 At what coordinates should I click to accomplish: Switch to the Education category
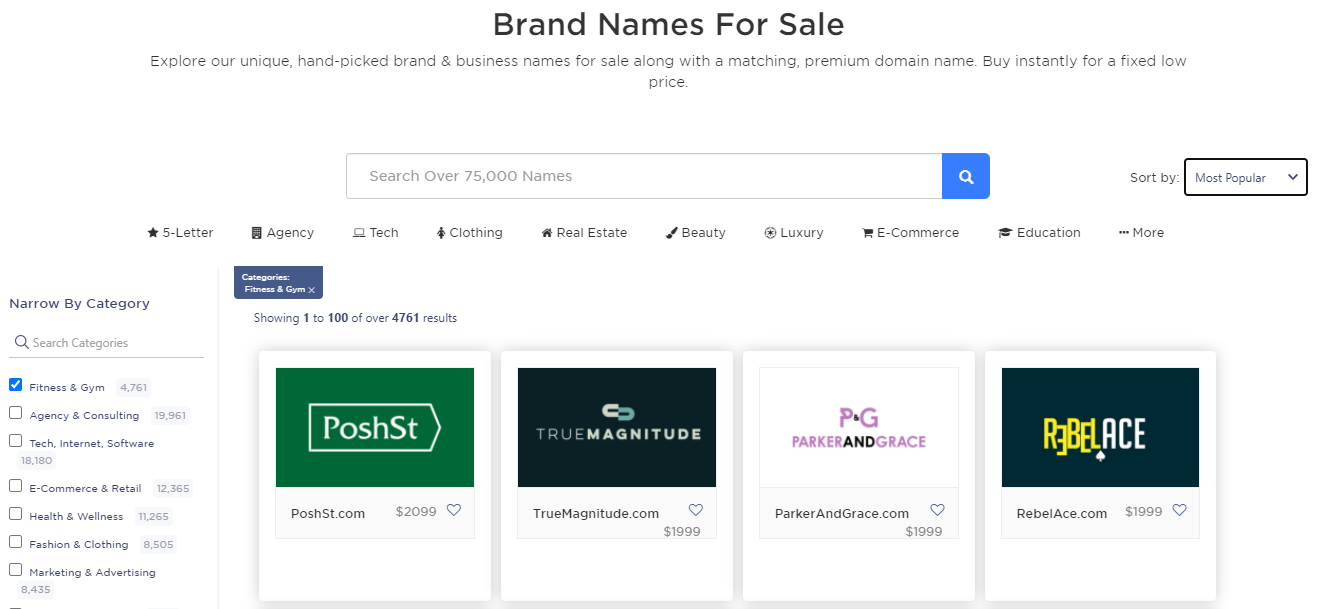coord(1039,233)
